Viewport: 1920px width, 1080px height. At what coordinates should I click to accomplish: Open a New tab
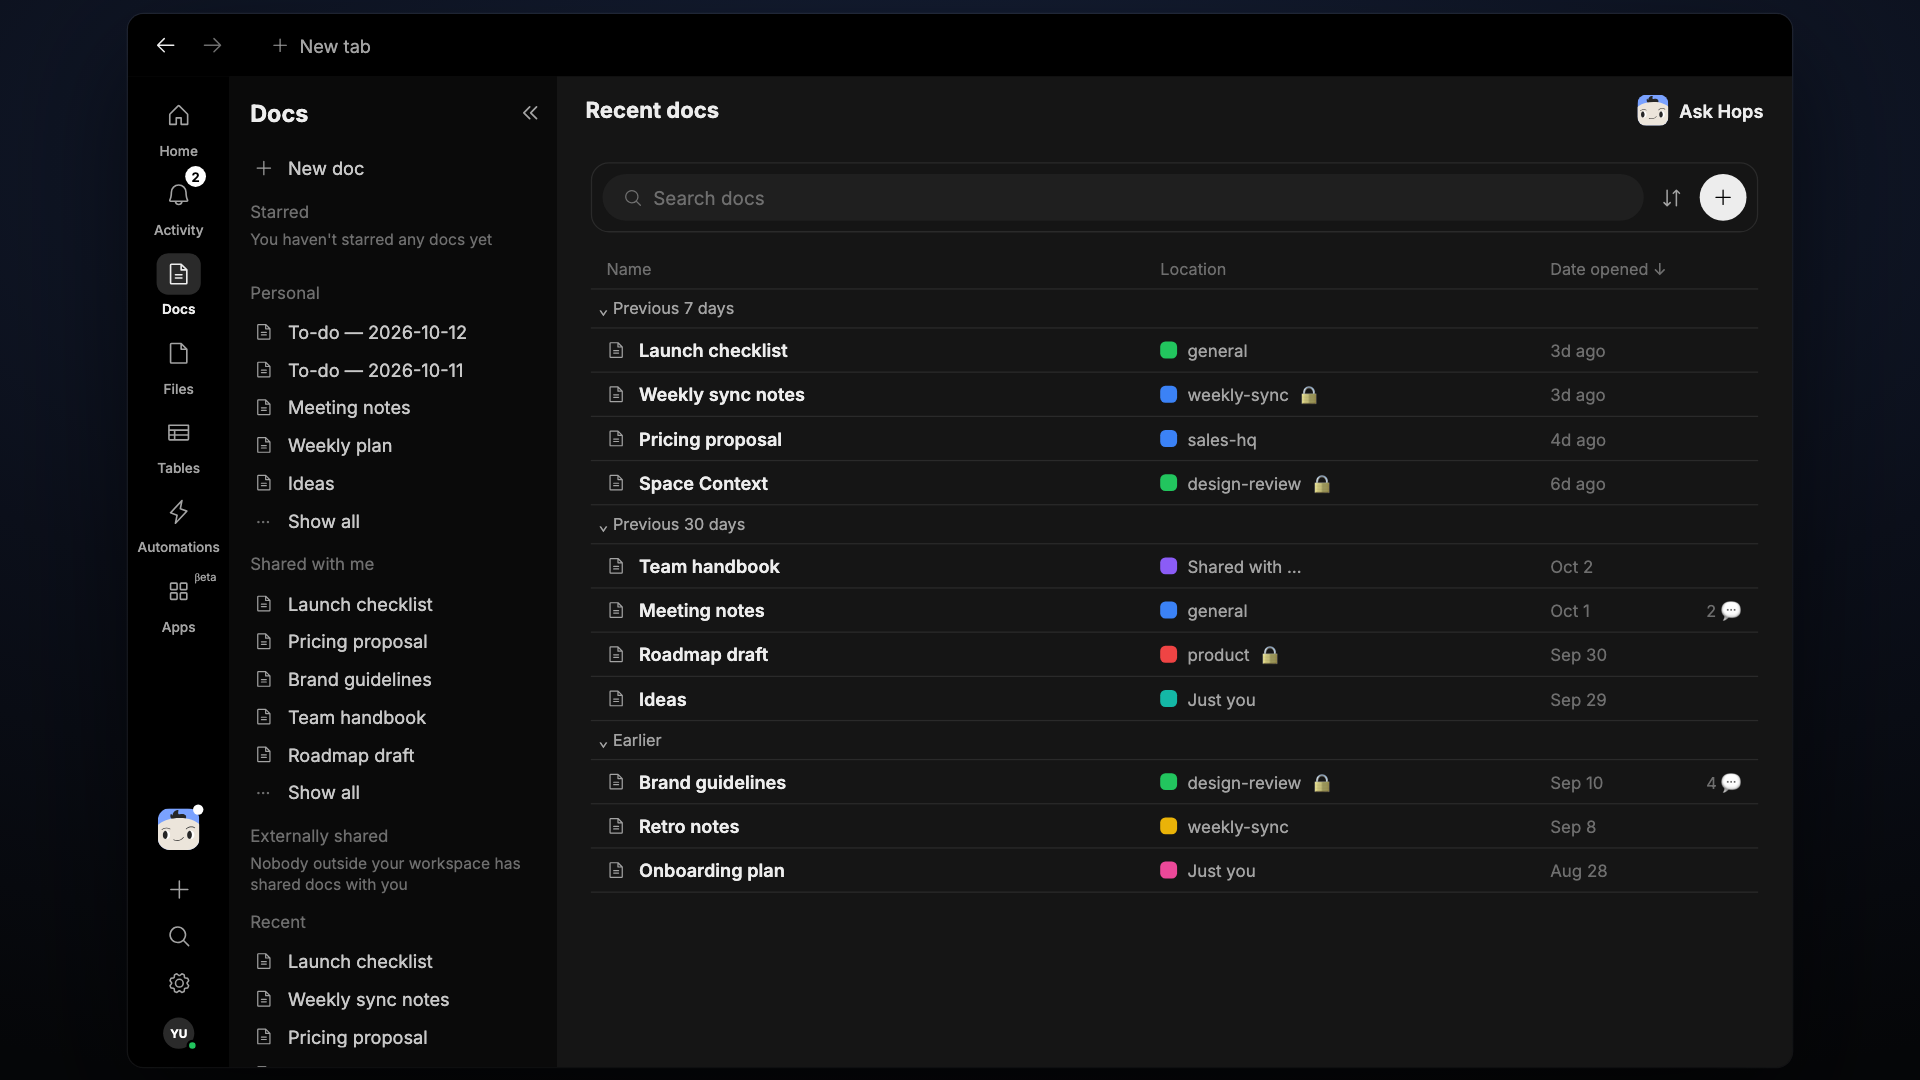321,46
